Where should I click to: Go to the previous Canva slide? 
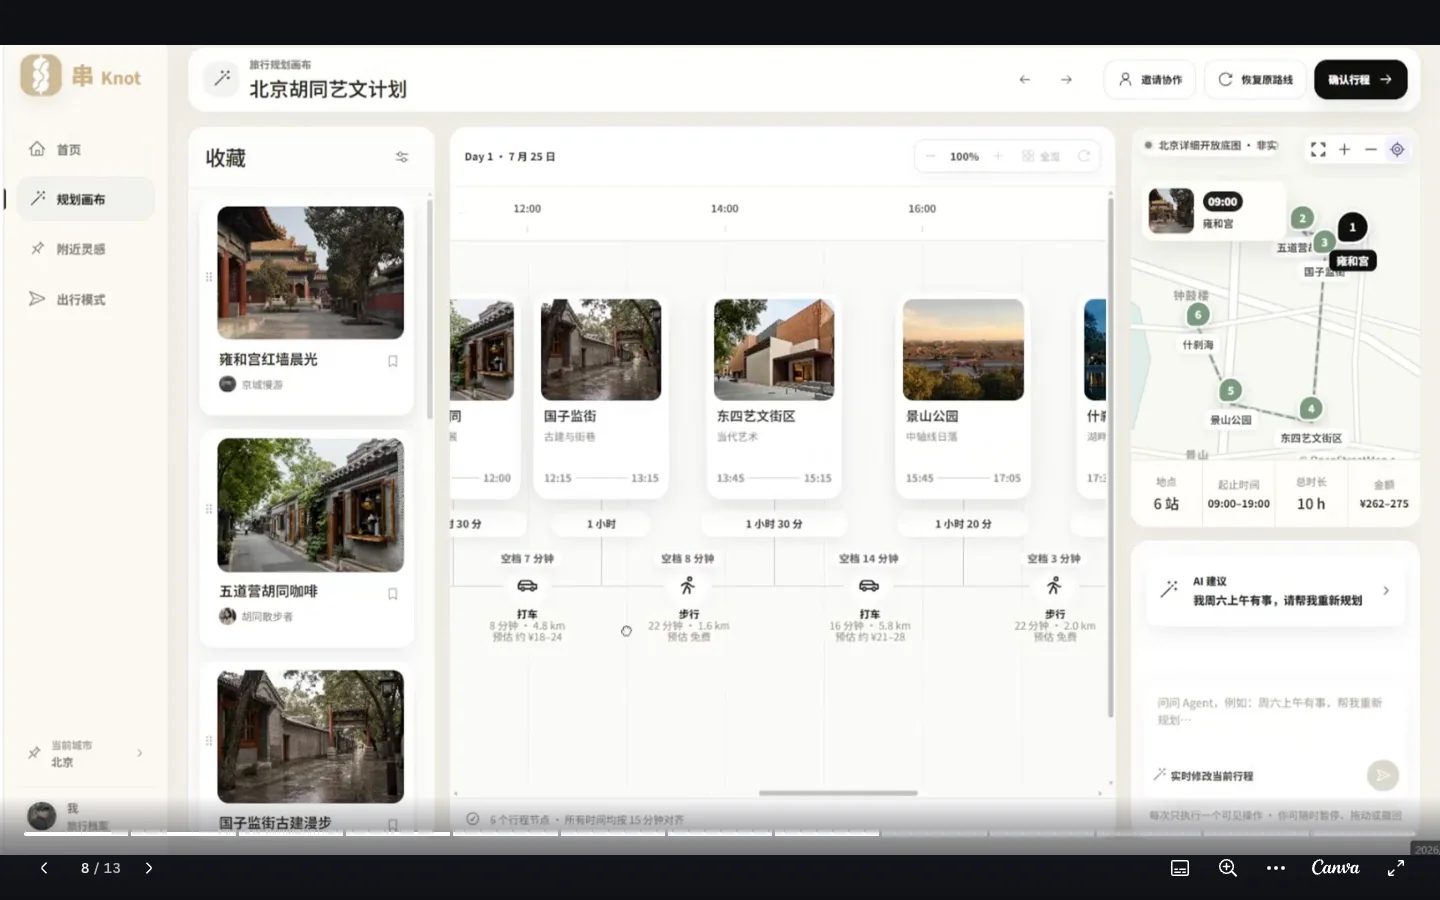(44, 868)
